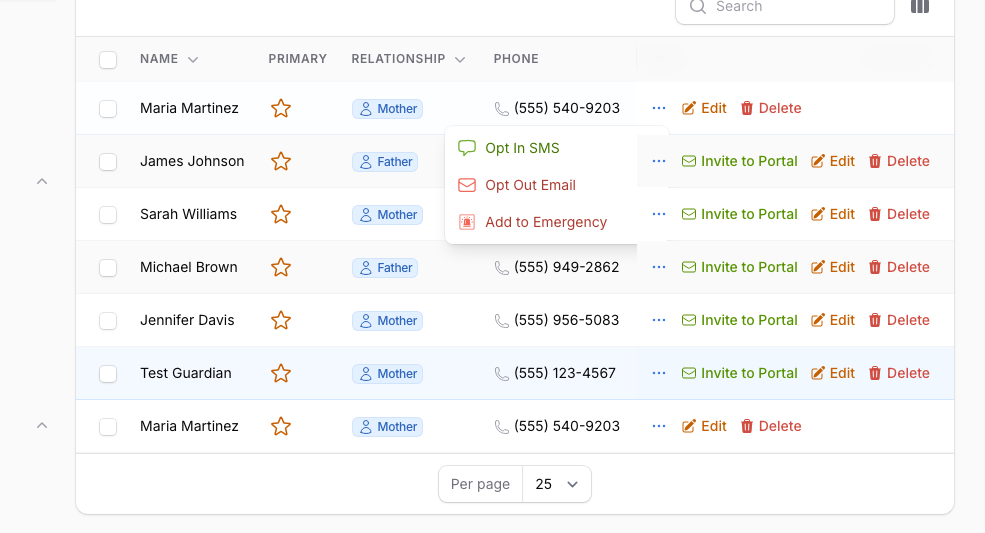This screenshot has width=985, height=533.
Task: Open the column toggle icon beside Search
Action: point(920,6)
